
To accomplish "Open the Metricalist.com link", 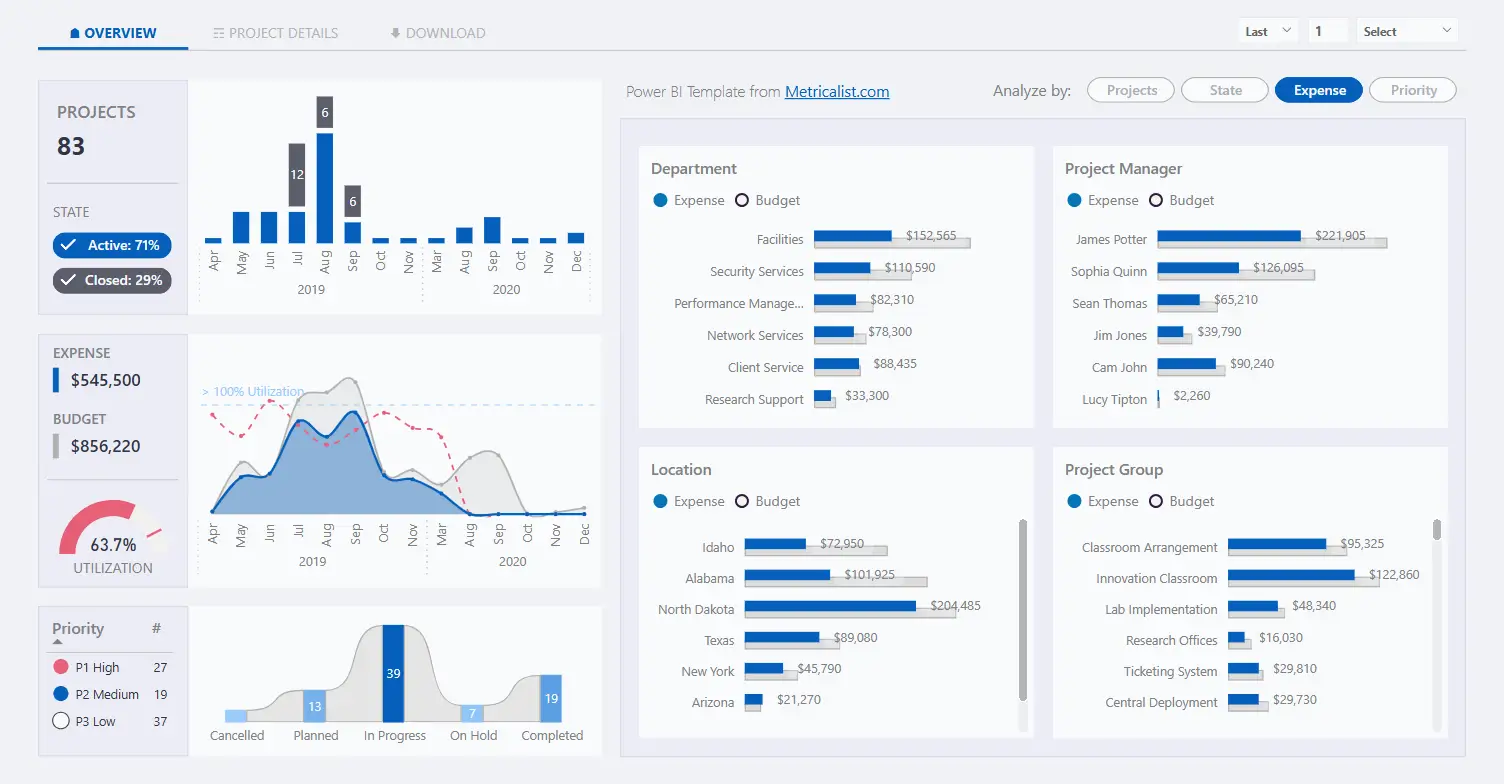I will pyautogui.click(x=837, y=91).
